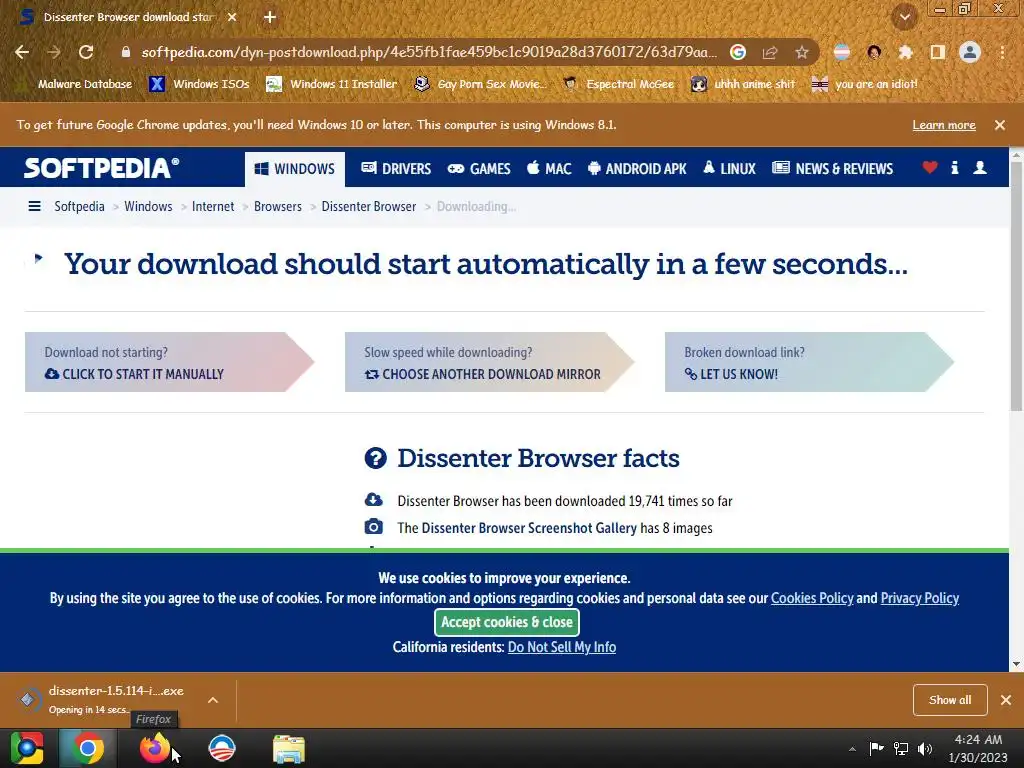Screen dimensions: 1024x768
Task: Open the network tray icon
Action: (x=901, y=748)
